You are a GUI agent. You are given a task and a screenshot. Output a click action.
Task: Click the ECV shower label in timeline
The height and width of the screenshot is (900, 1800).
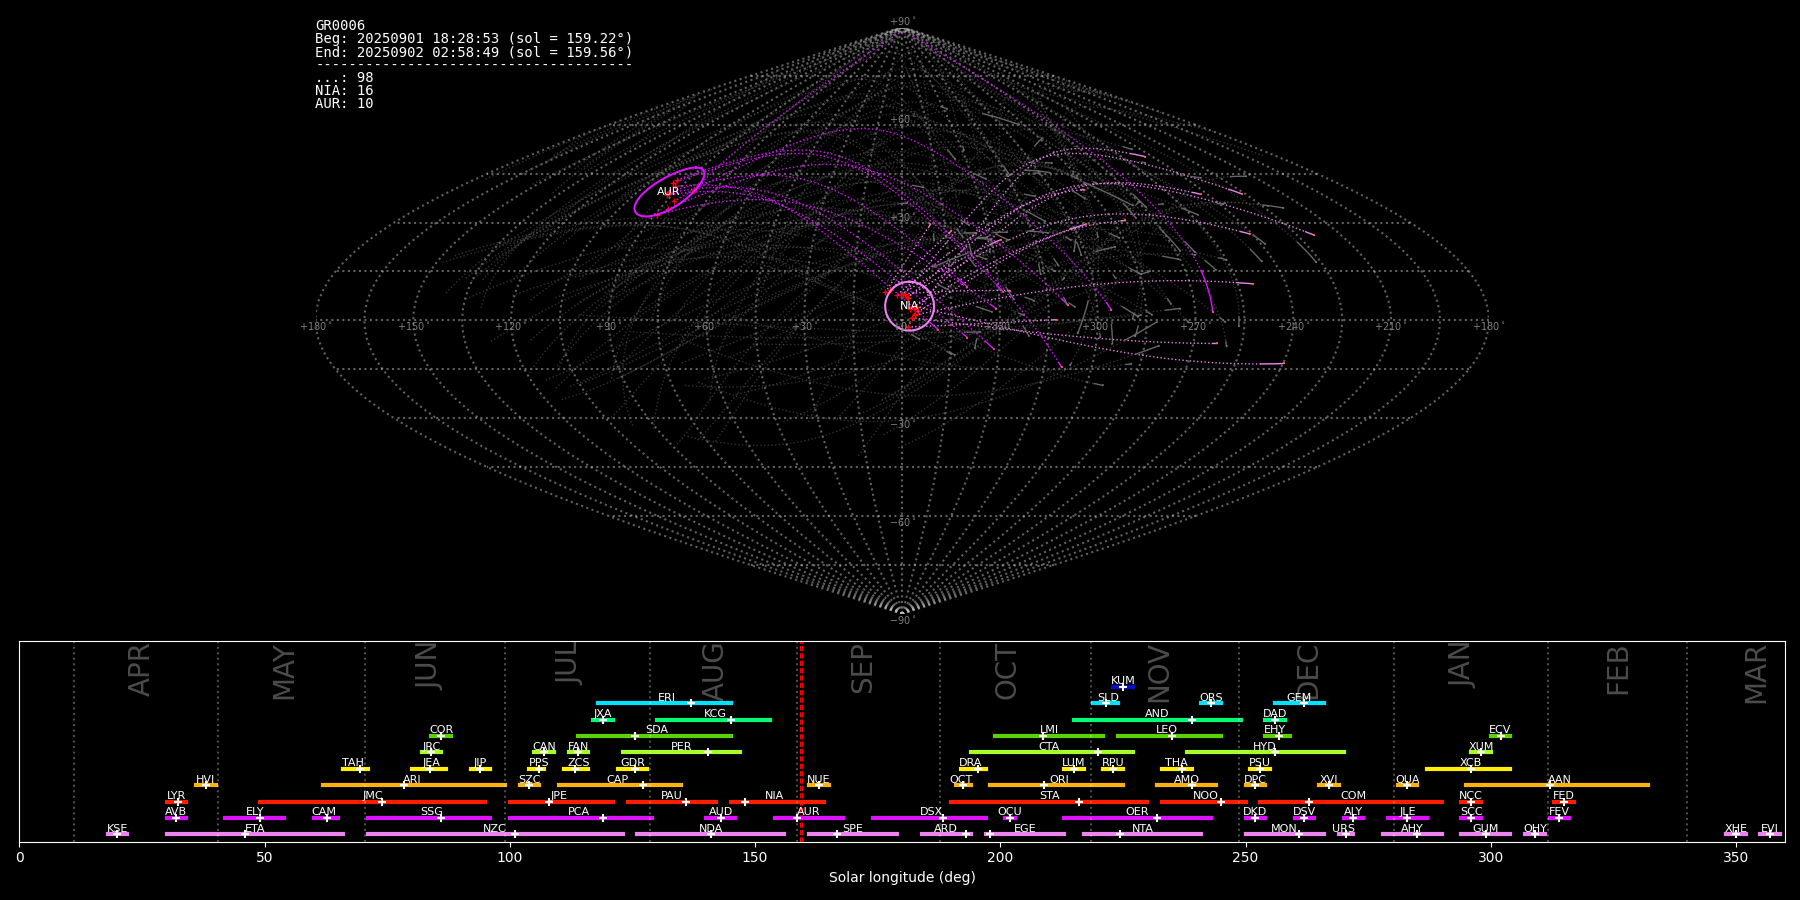(x=1499, y=730)
